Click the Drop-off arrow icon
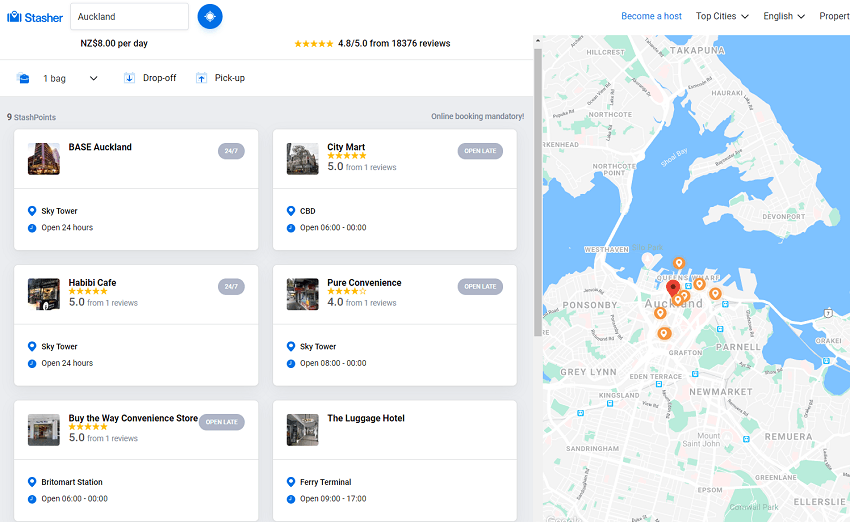 click(x=129, y=78)
